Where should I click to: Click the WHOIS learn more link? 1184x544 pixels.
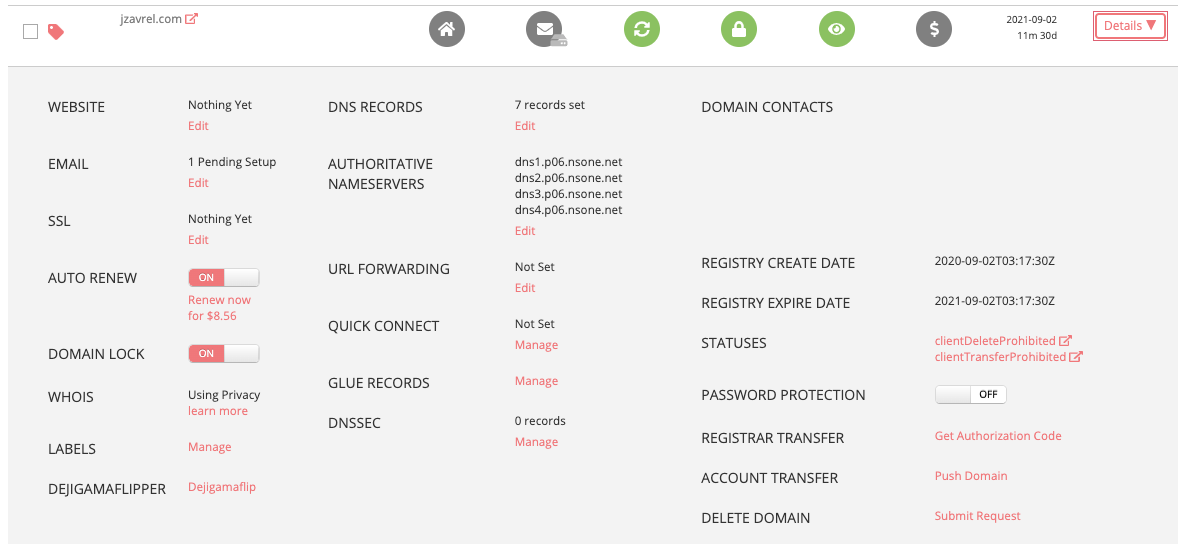click(x=218, y=411)
